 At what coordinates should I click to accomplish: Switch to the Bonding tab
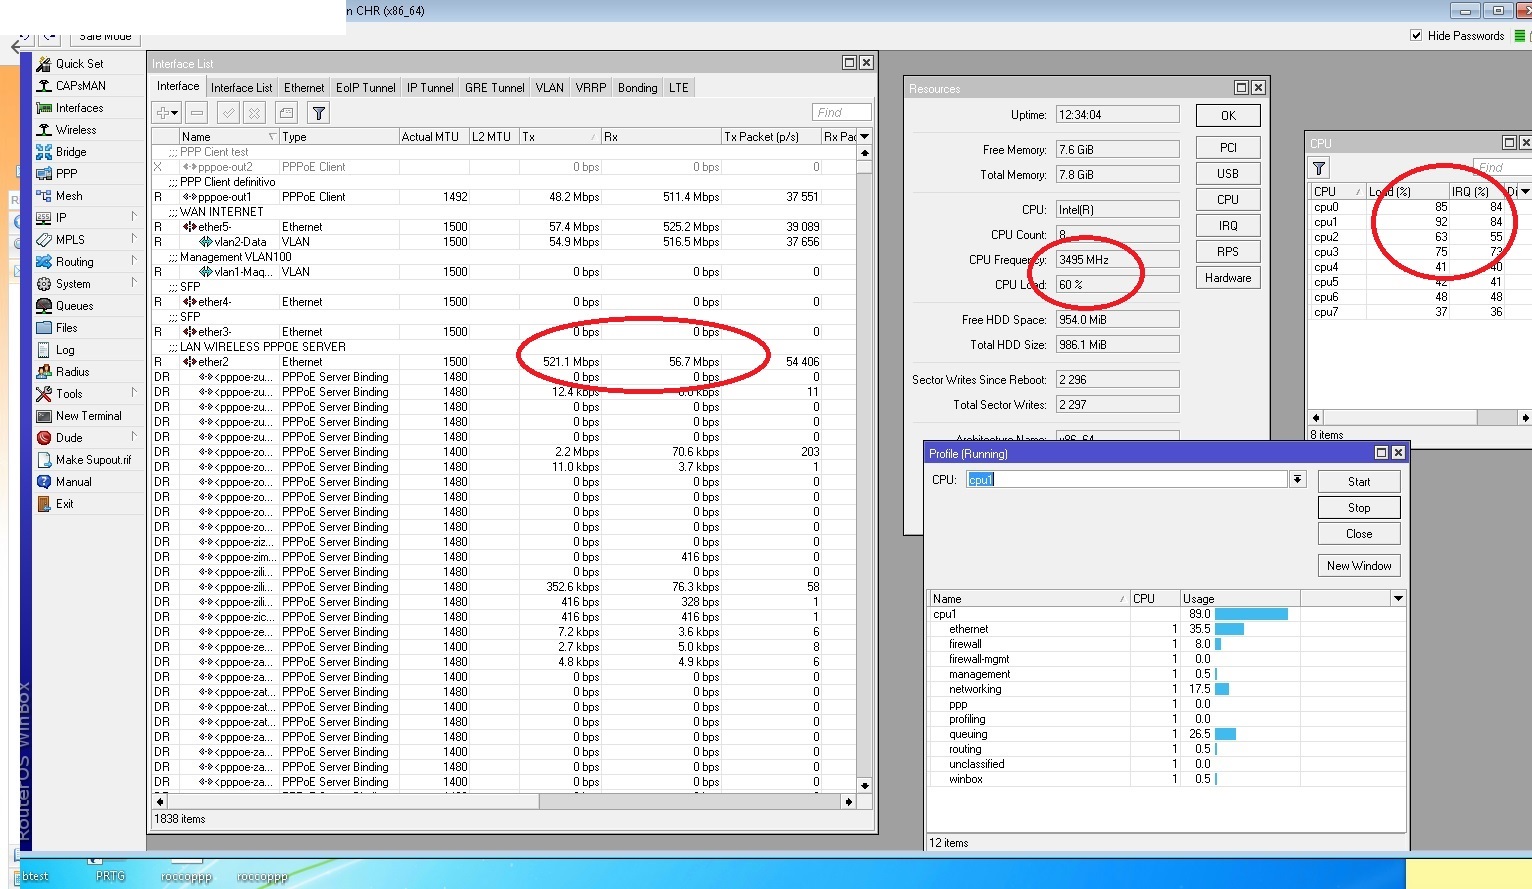pyautogui.click(x=638, y=88)
